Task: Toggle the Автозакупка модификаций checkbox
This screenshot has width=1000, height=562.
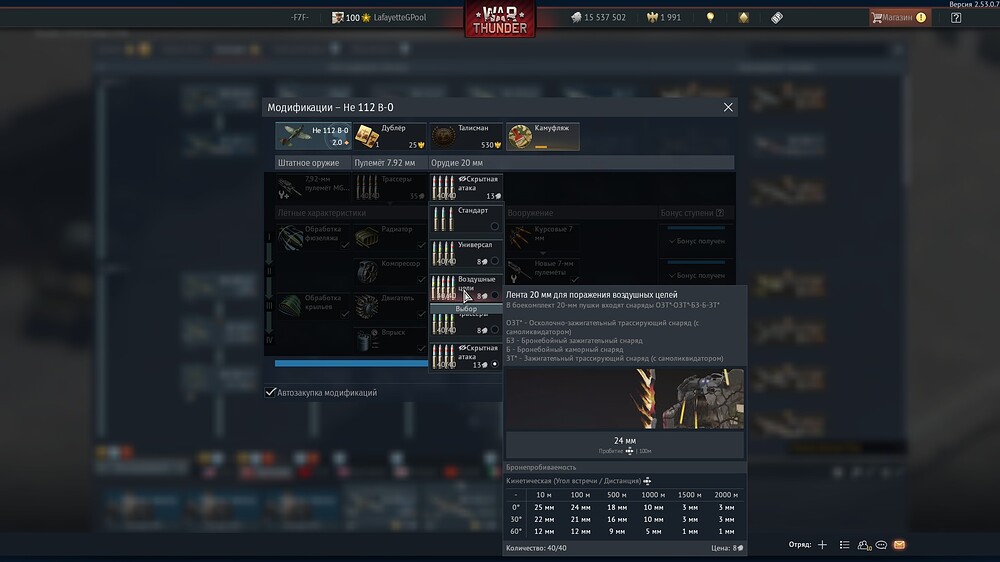Action: point(271,393)
